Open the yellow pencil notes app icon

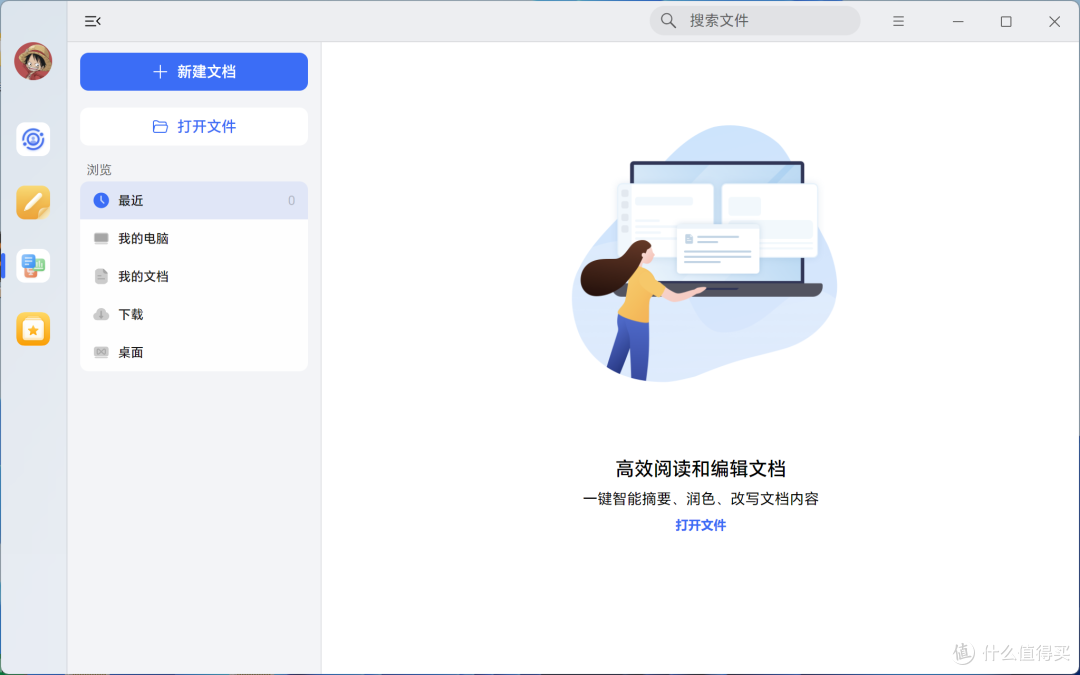pos(33,202)
